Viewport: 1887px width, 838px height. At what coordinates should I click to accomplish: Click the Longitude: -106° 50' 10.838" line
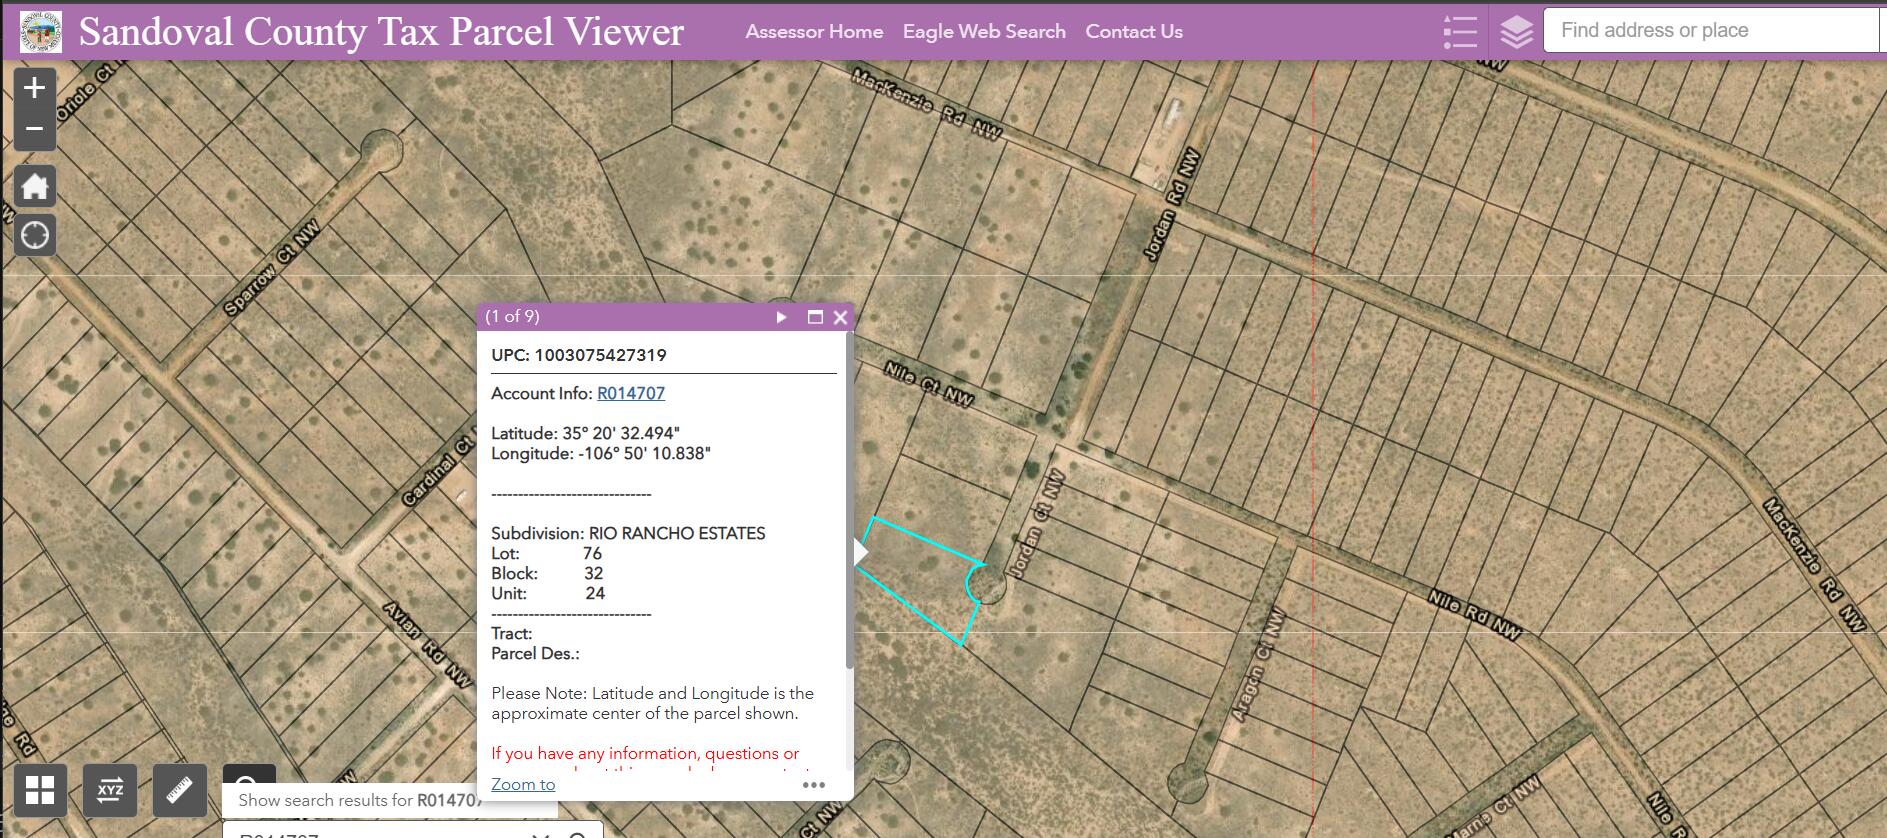coord(601,453)
